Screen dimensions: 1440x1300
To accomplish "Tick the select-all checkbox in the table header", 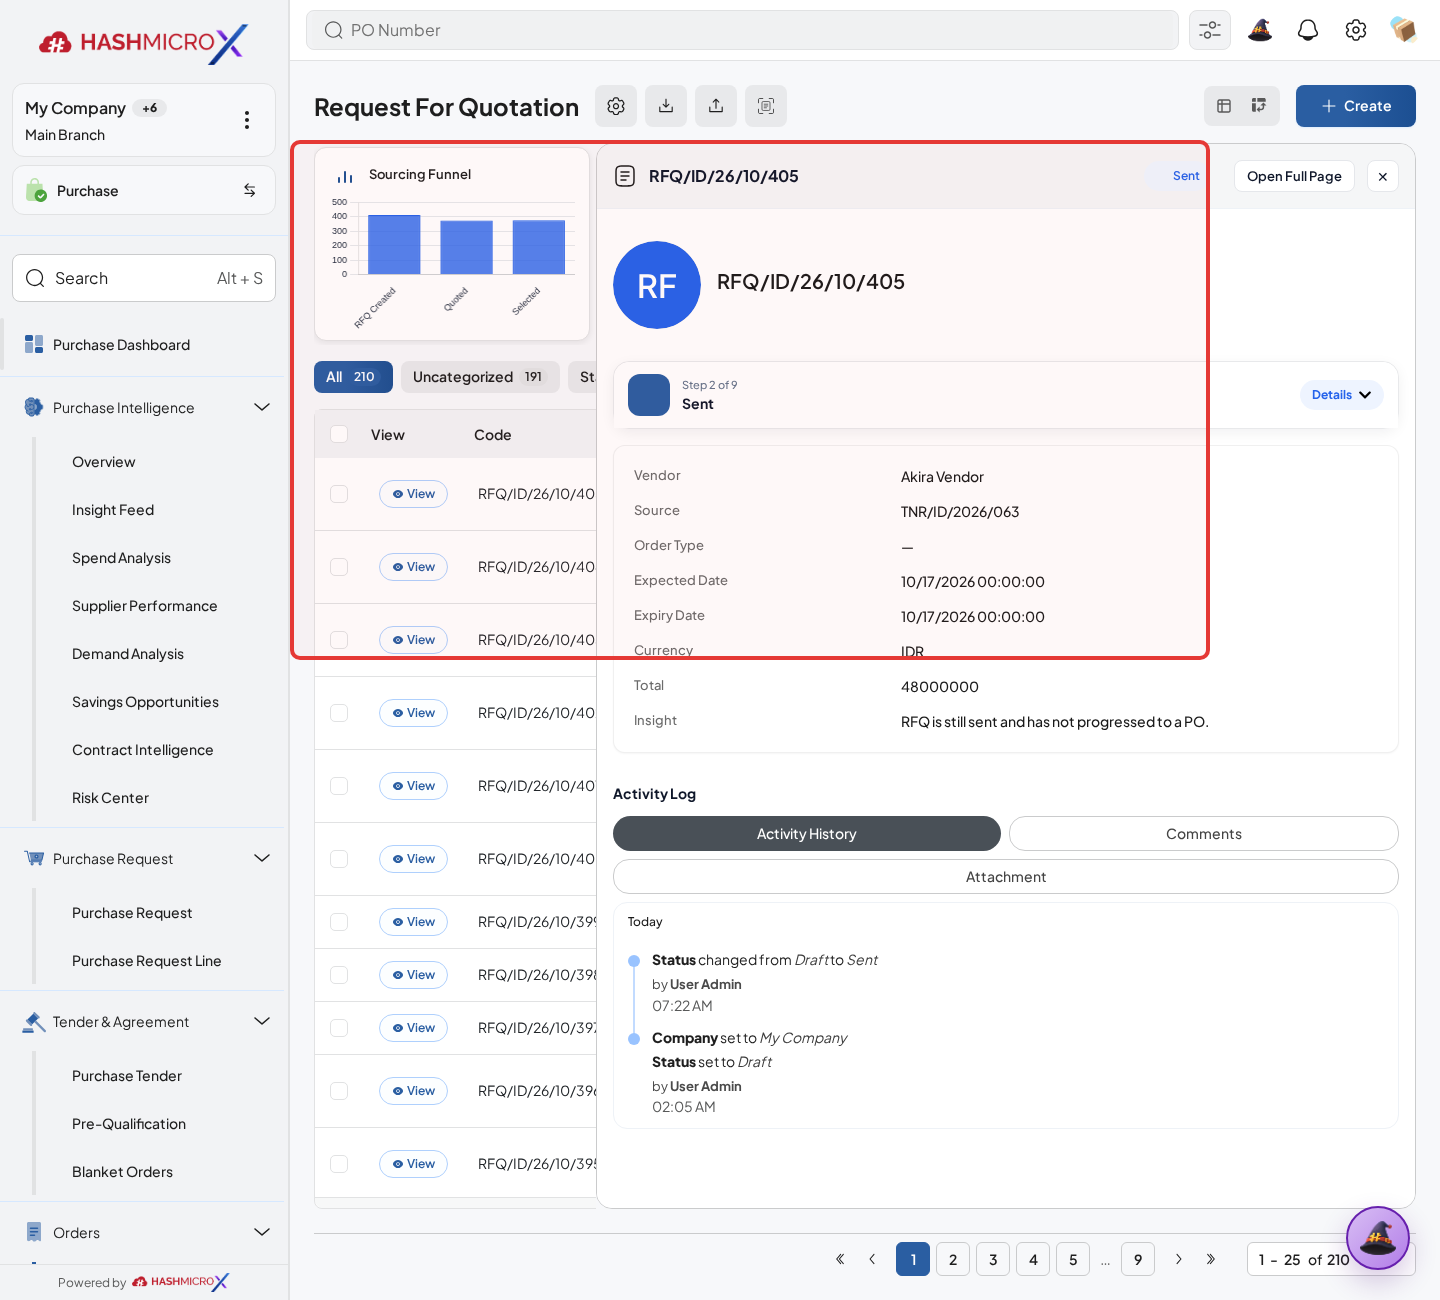I will [339, 434].
